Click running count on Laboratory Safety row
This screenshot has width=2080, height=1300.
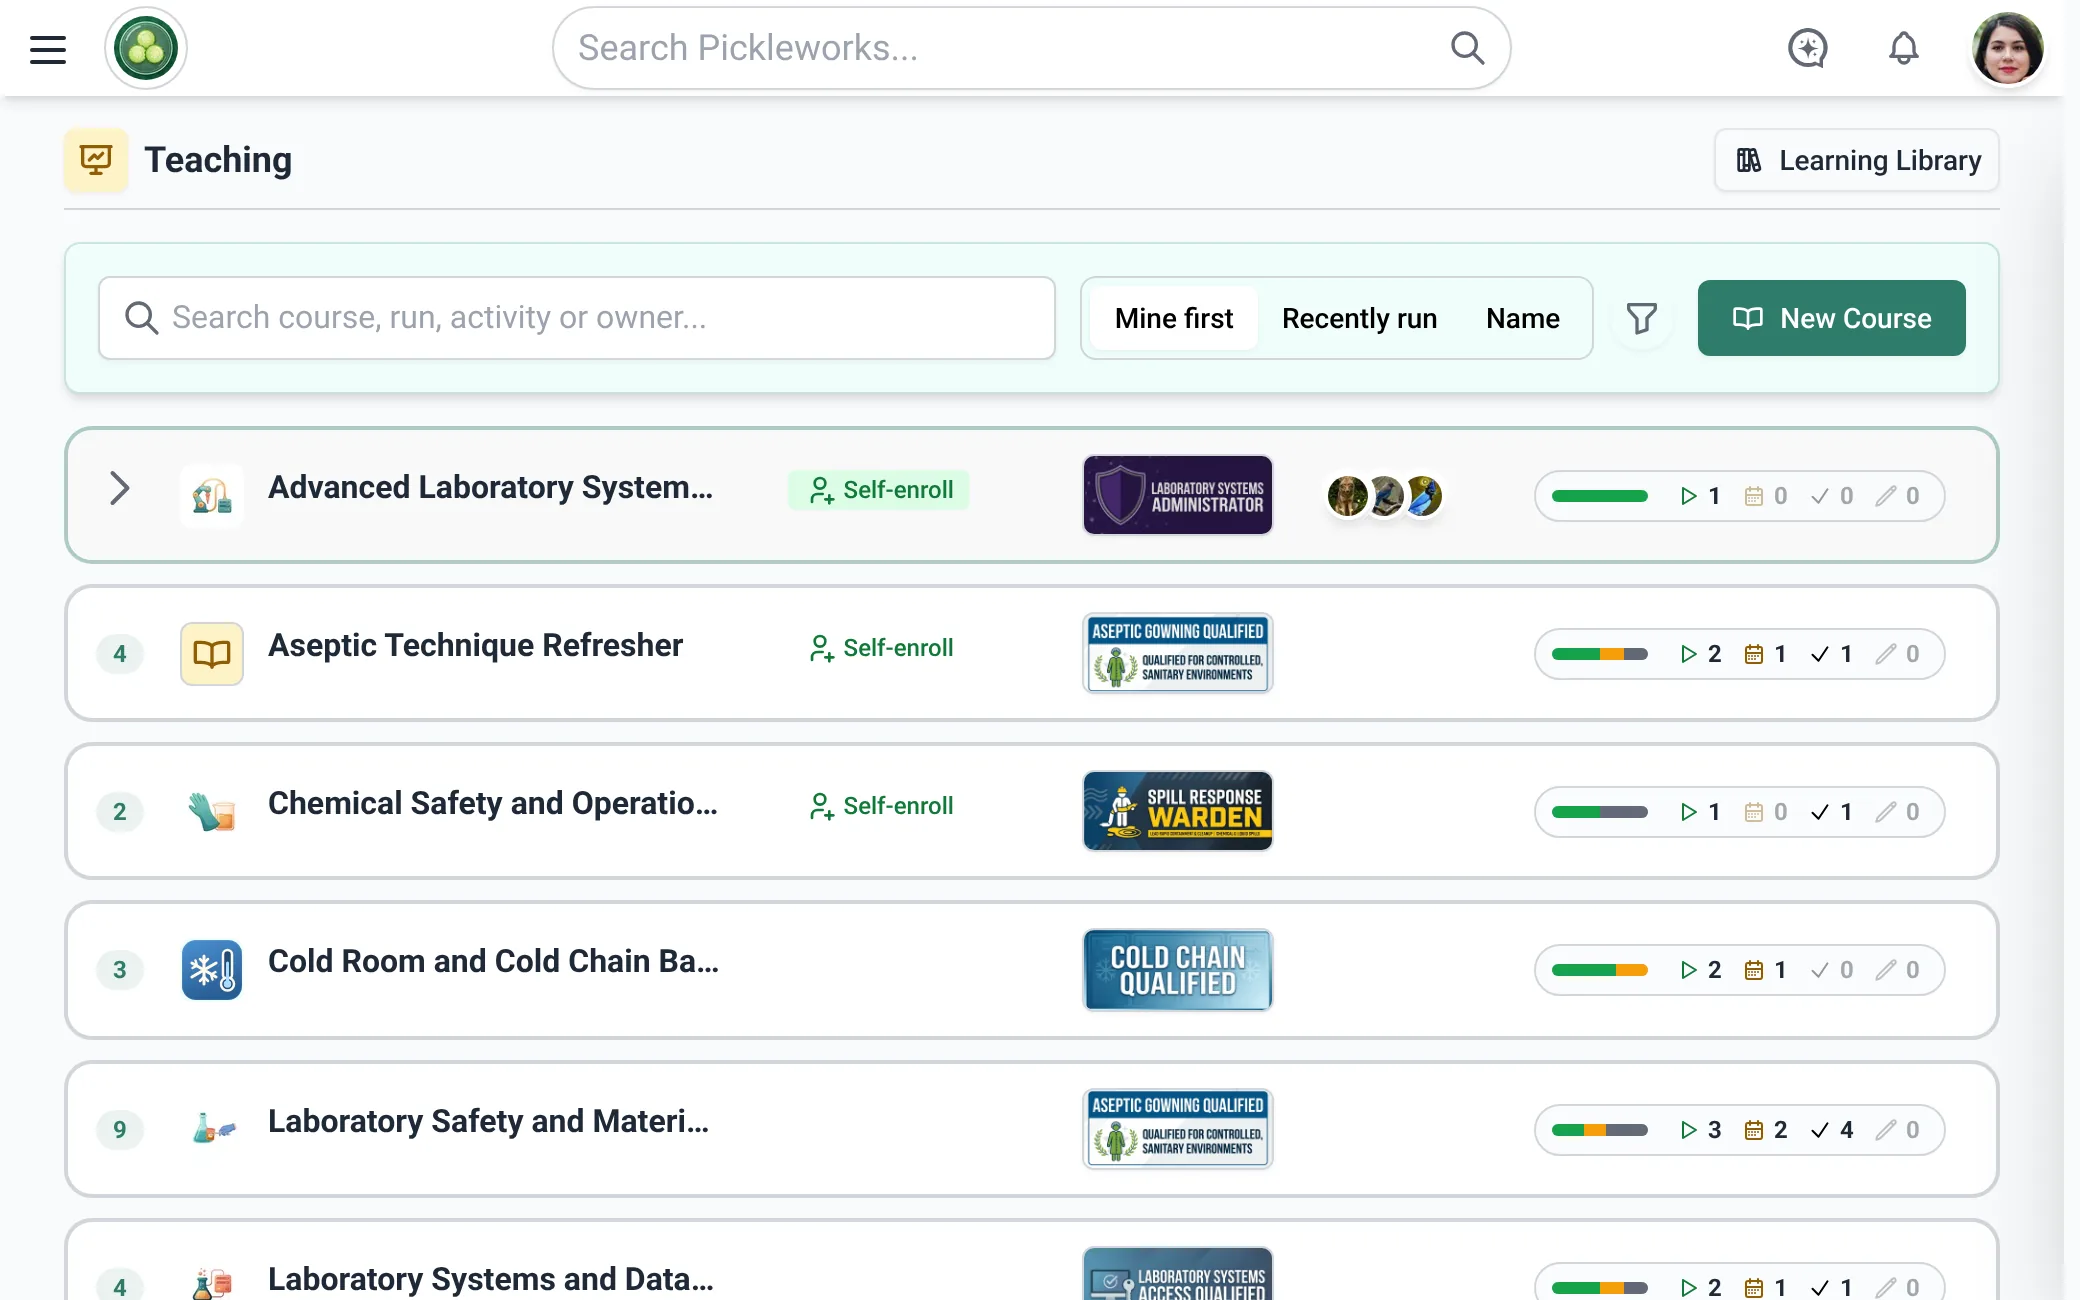tap(1700, 1130)
